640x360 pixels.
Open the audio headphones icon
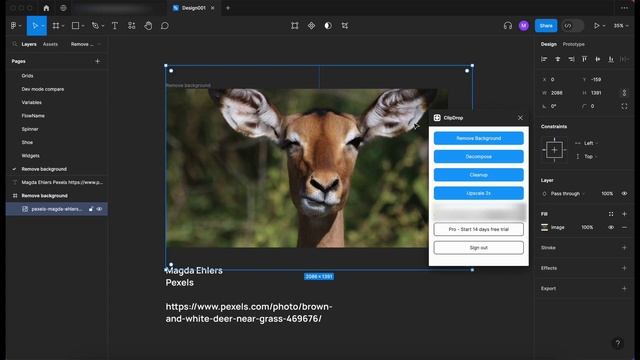pyautogui.click(x=508, y=26)
